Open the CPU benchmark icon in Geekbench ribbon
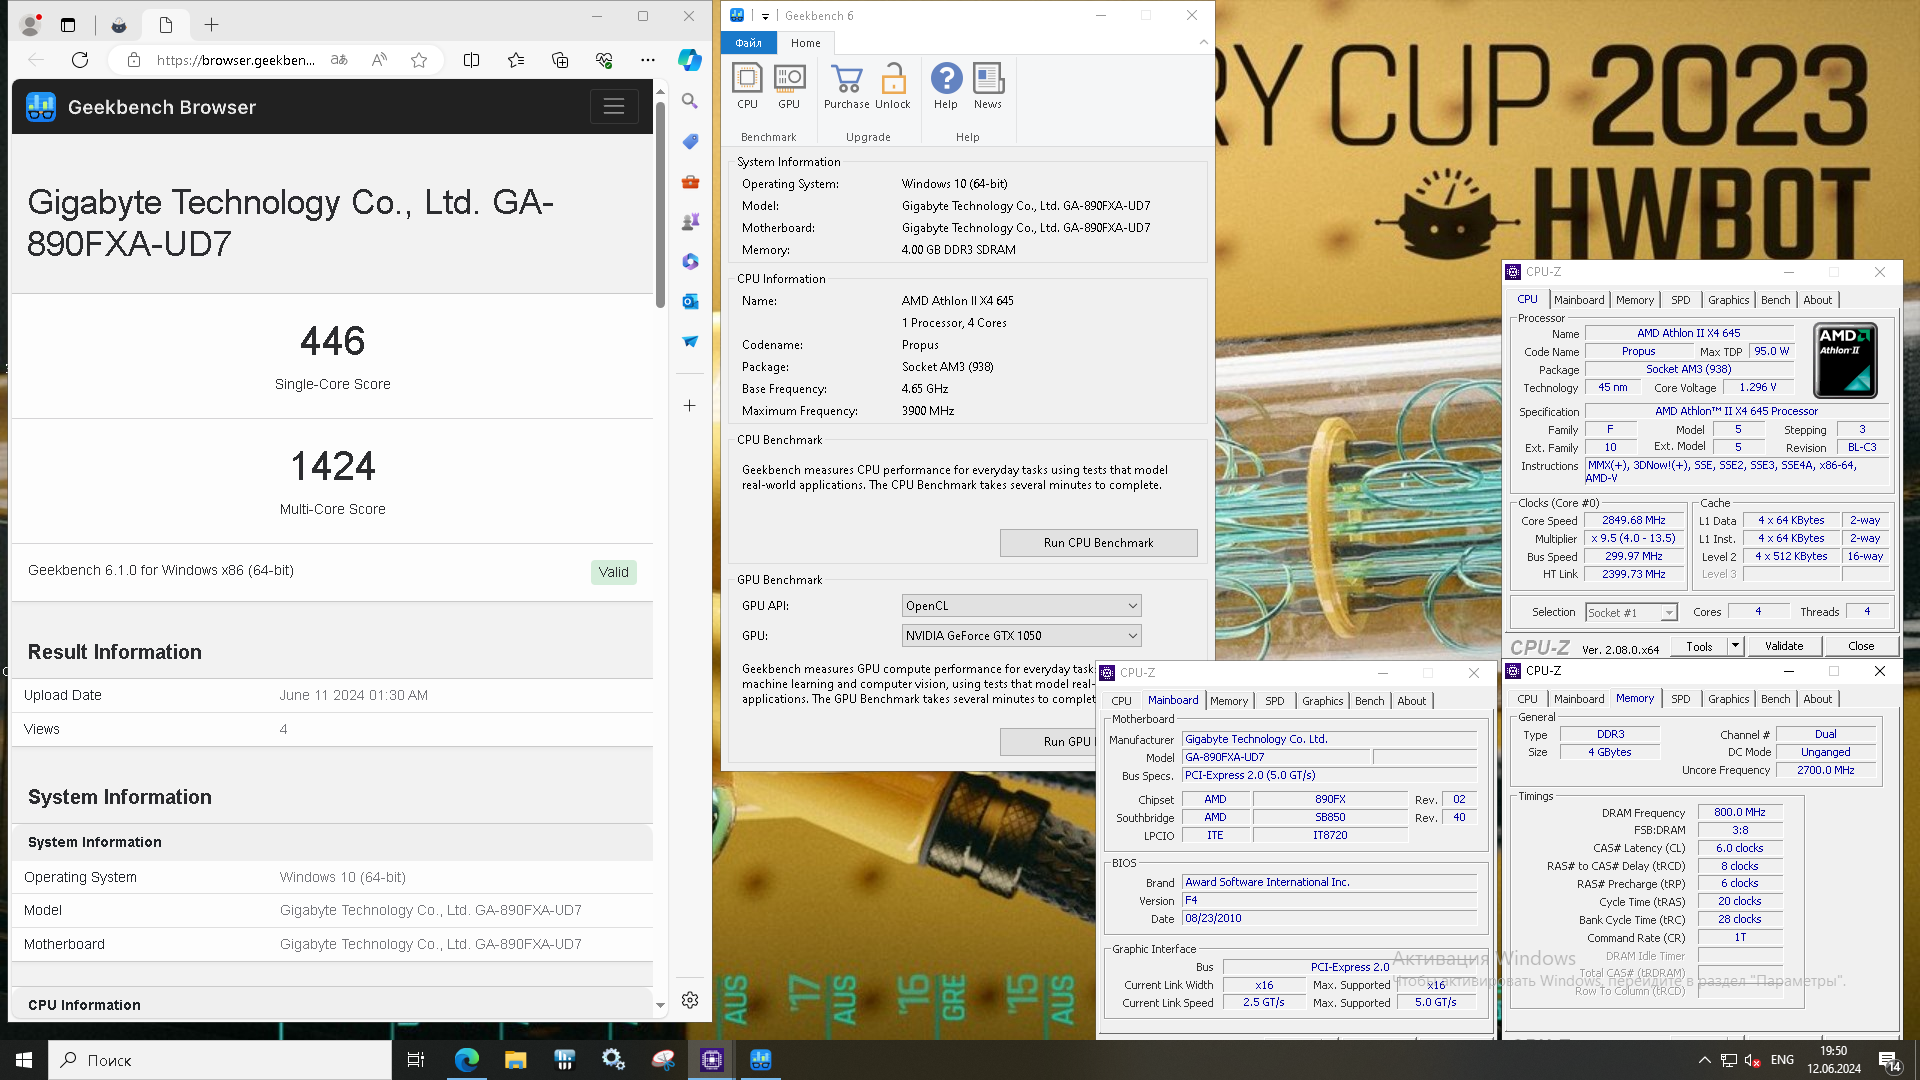The image size is (1920, 1080). tap(747, 86)
